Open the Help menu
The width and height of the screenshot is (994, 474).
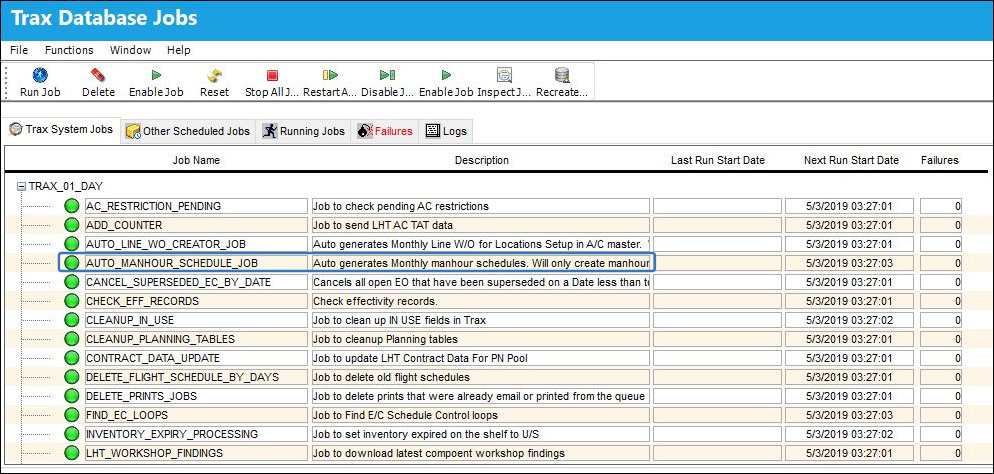(179, 50)
